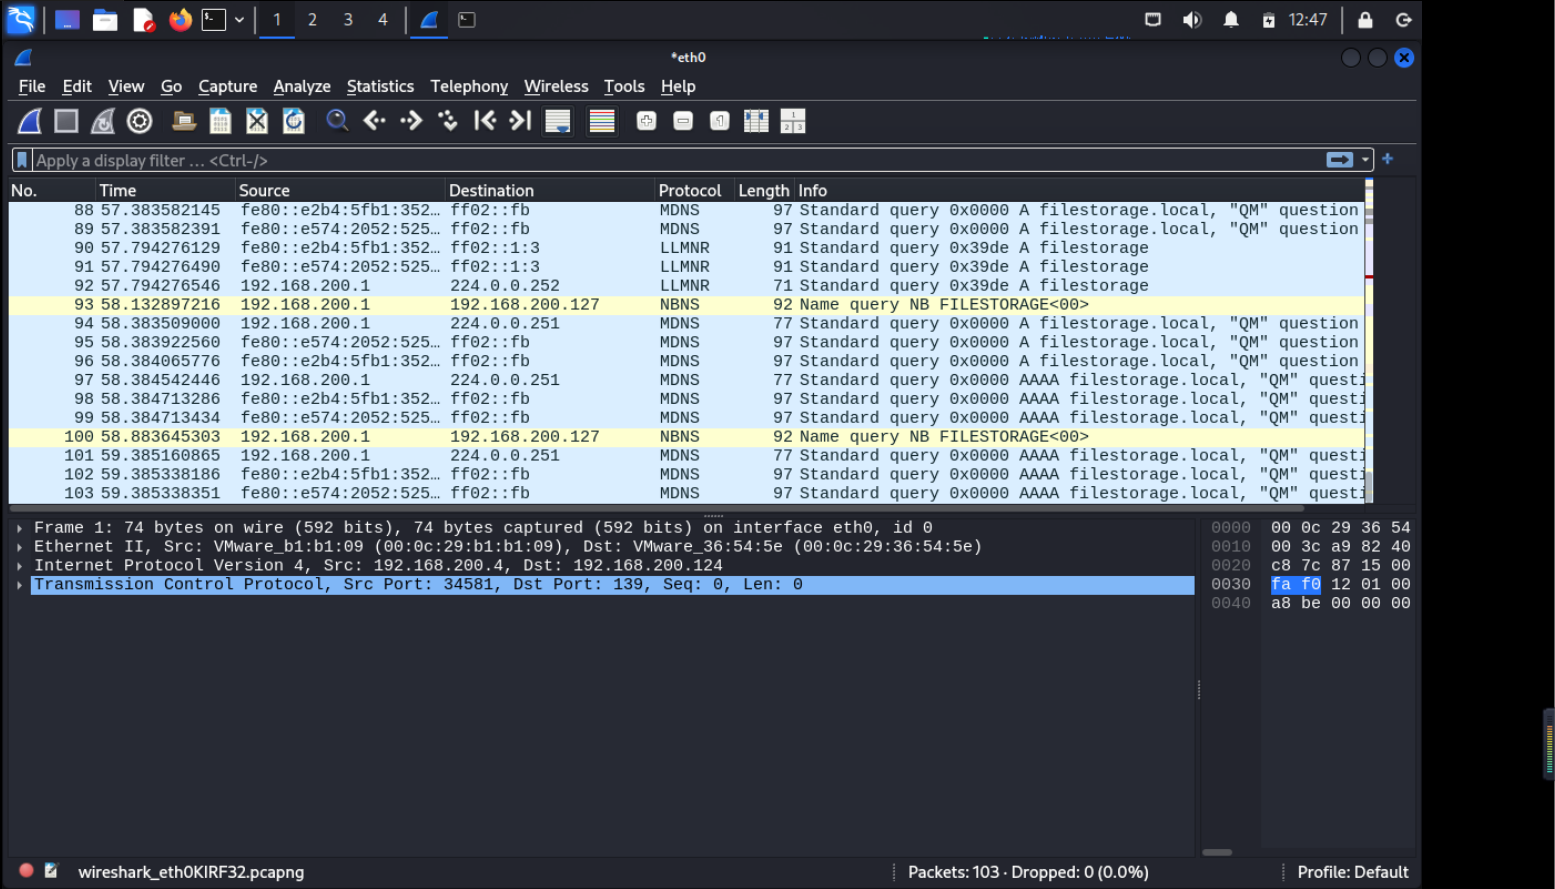This screenshot has width=1555, height=889.
Task: Reset packet text to normal size
Action: tap(720, 121)
